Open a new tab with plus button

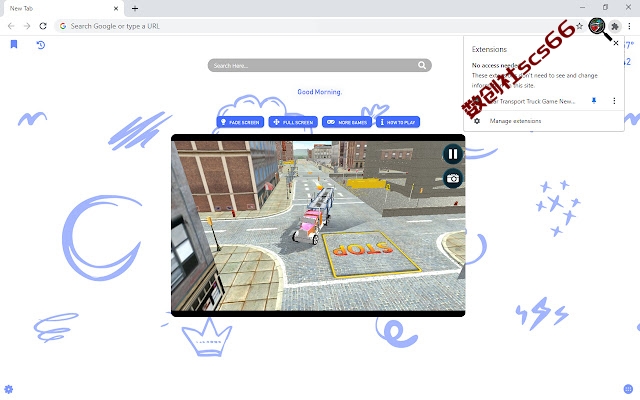point(135,8)
